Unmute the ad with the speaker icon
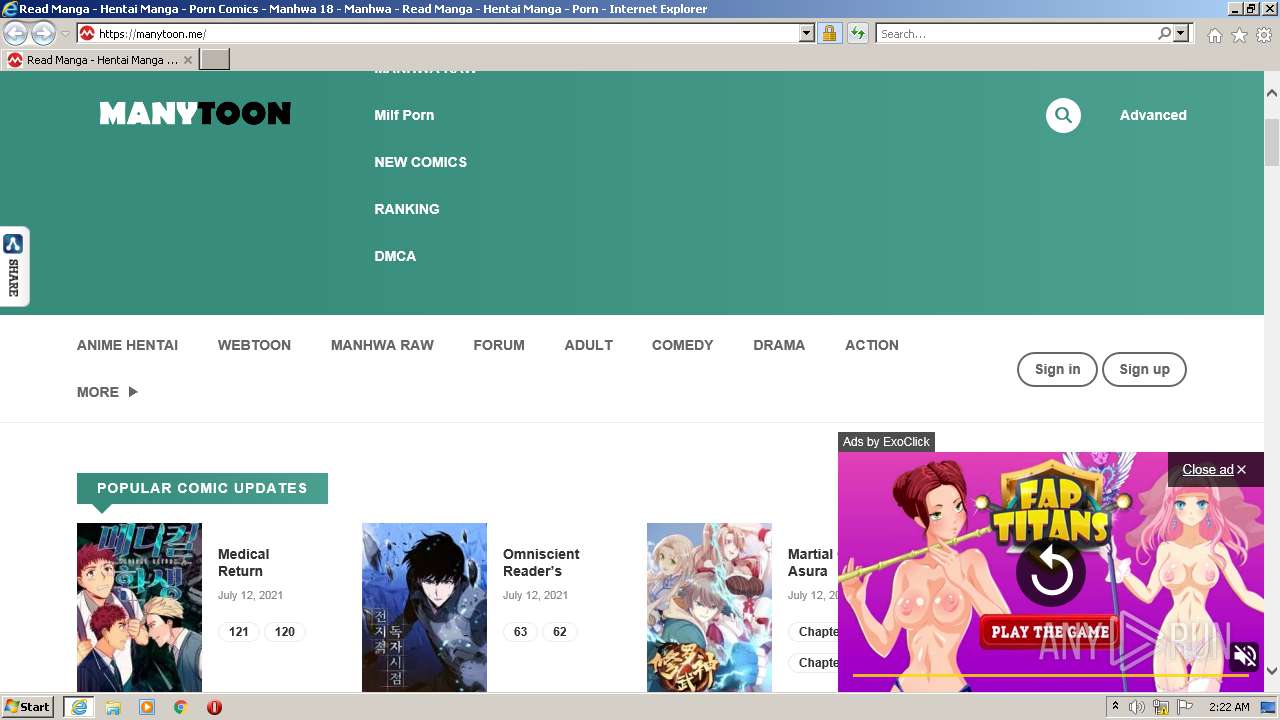Image resolution: width=1280 pixels, height=720 pixels. coord(1245,656)
